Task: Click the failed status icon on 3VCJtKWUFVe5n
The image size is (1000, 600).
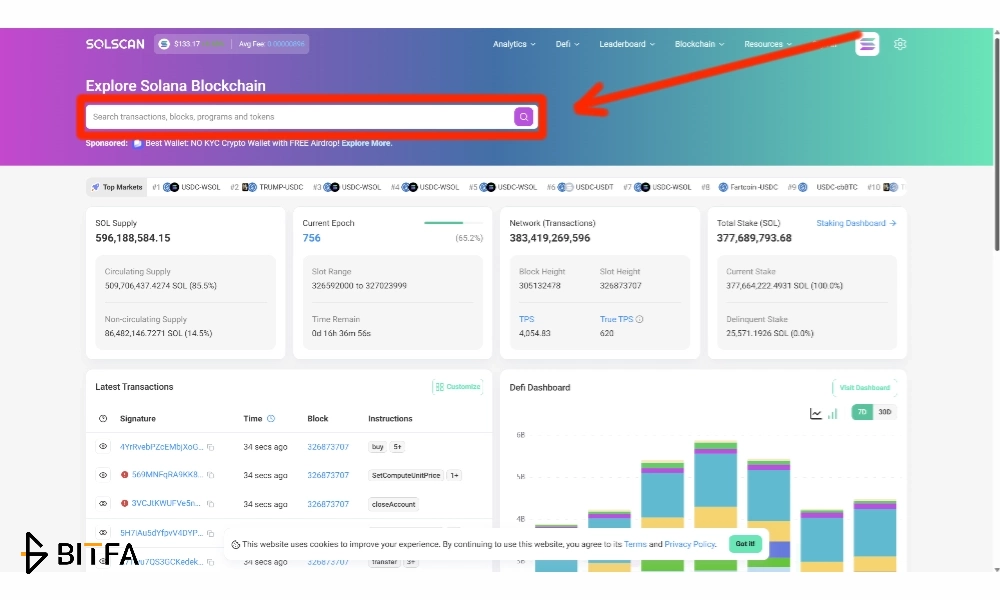Action: 124,503
